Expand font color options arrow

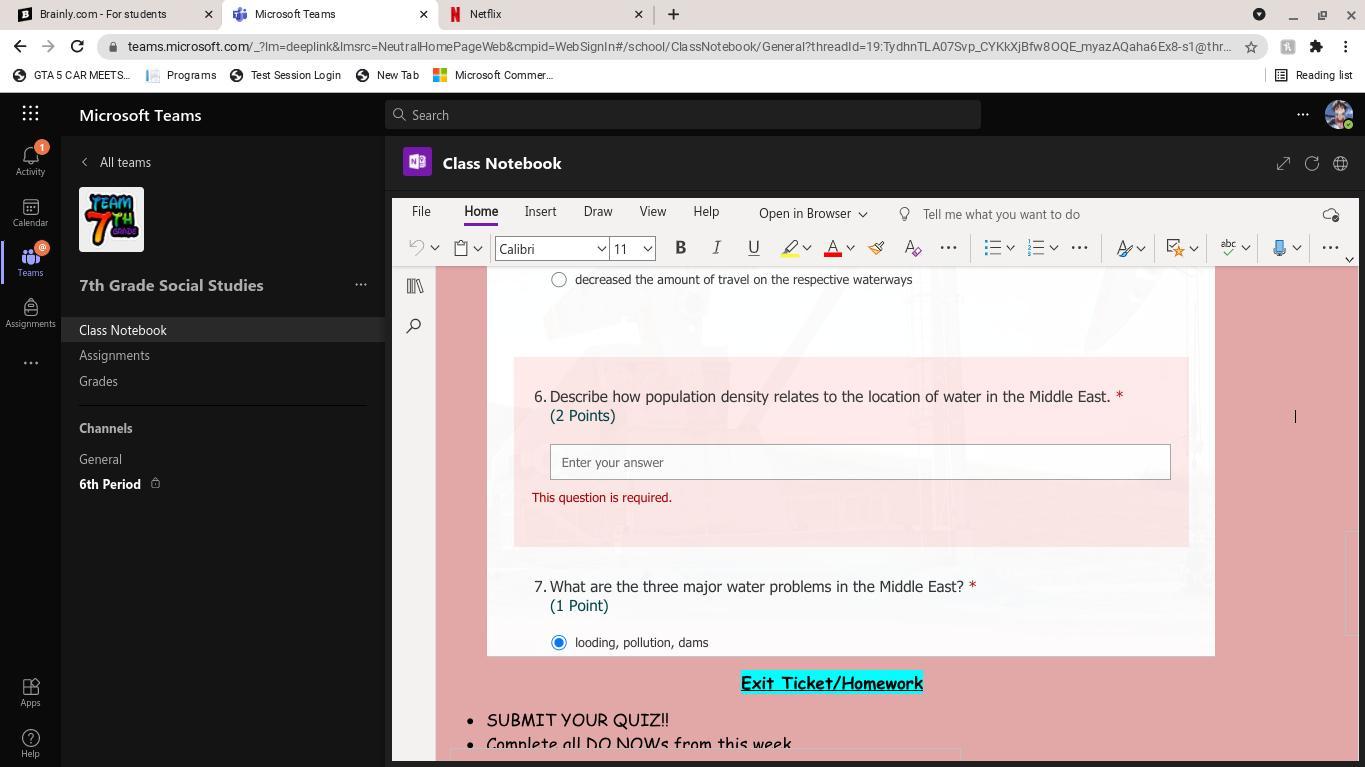(x=850, y=248)
